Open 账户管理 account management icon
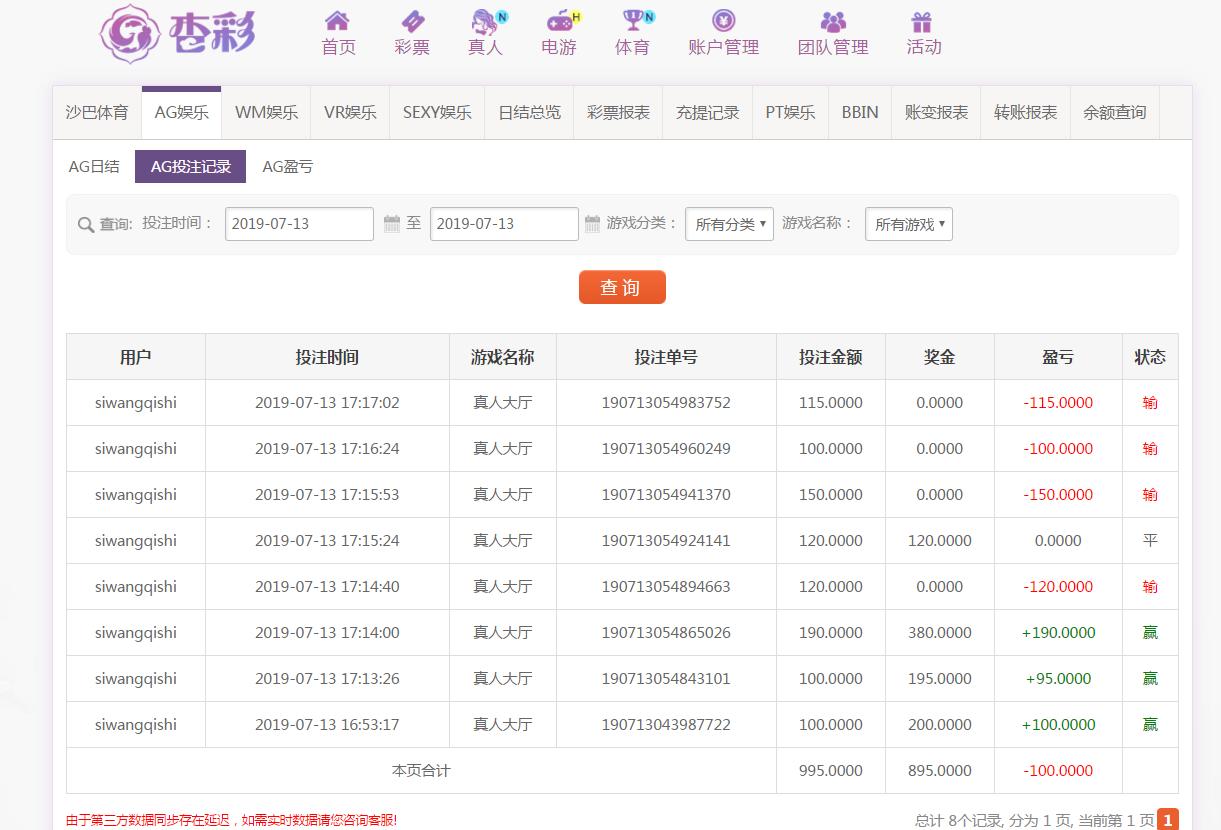The width and height of the screenshot is (1221, 830). click(723, 21)
